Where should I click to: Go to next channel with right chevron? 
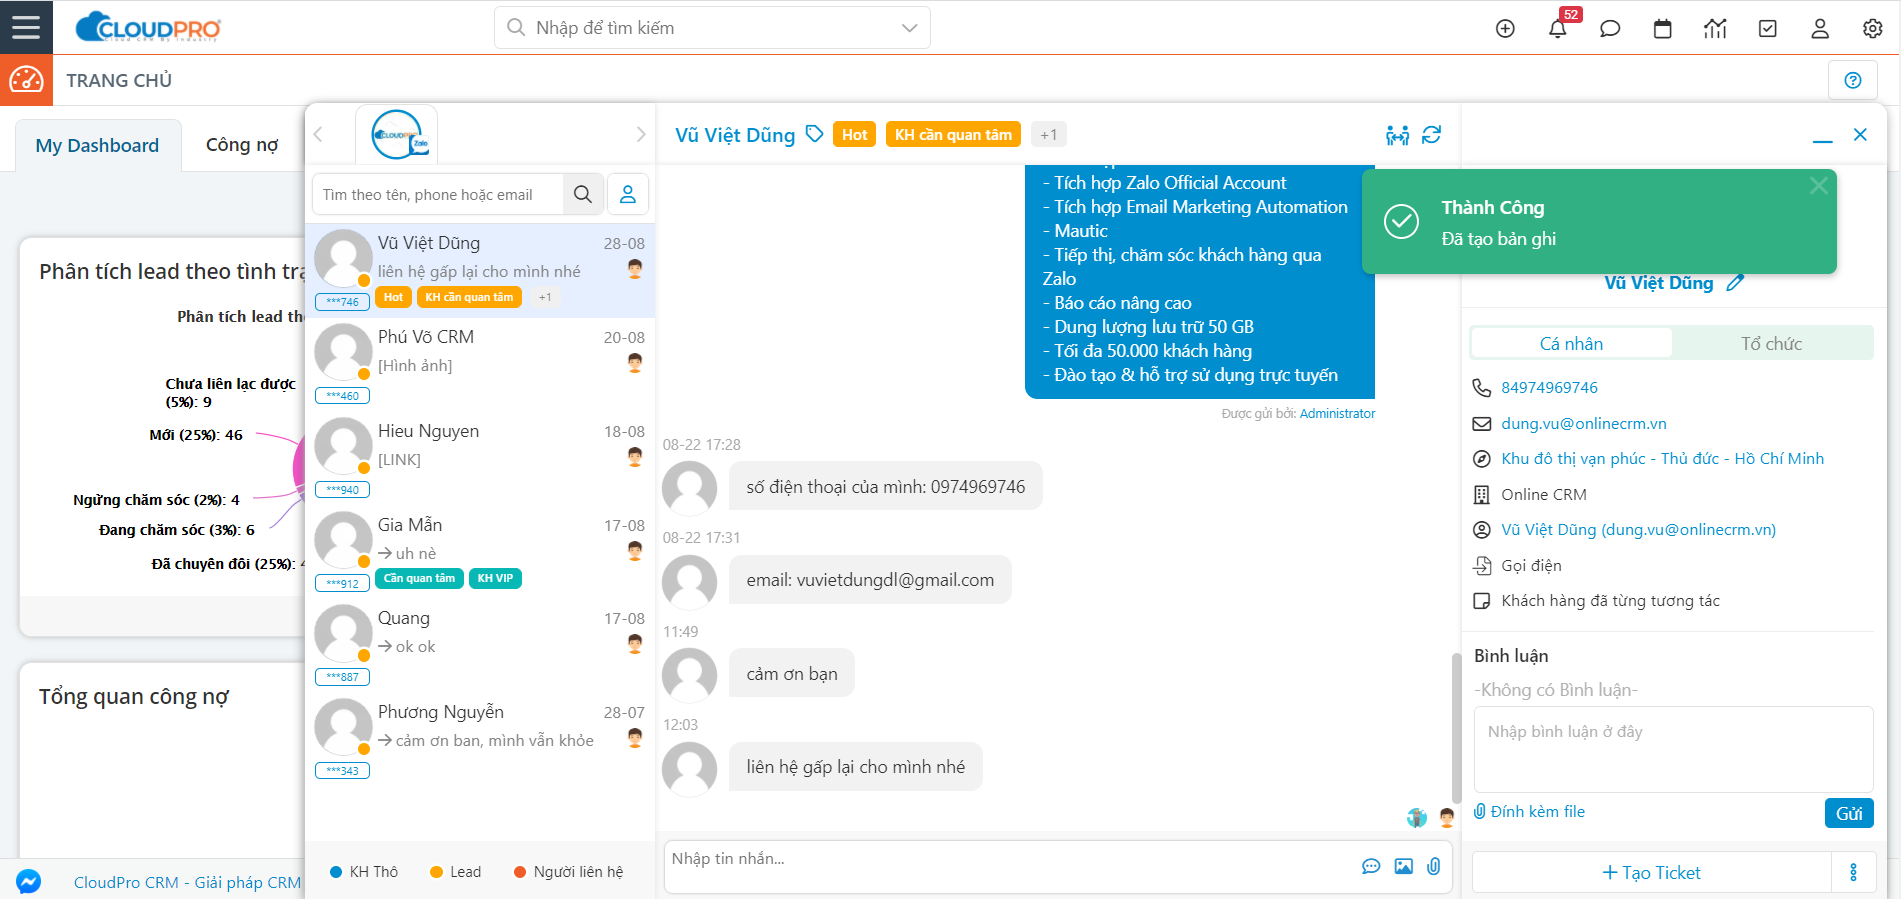tap(641, 134)
